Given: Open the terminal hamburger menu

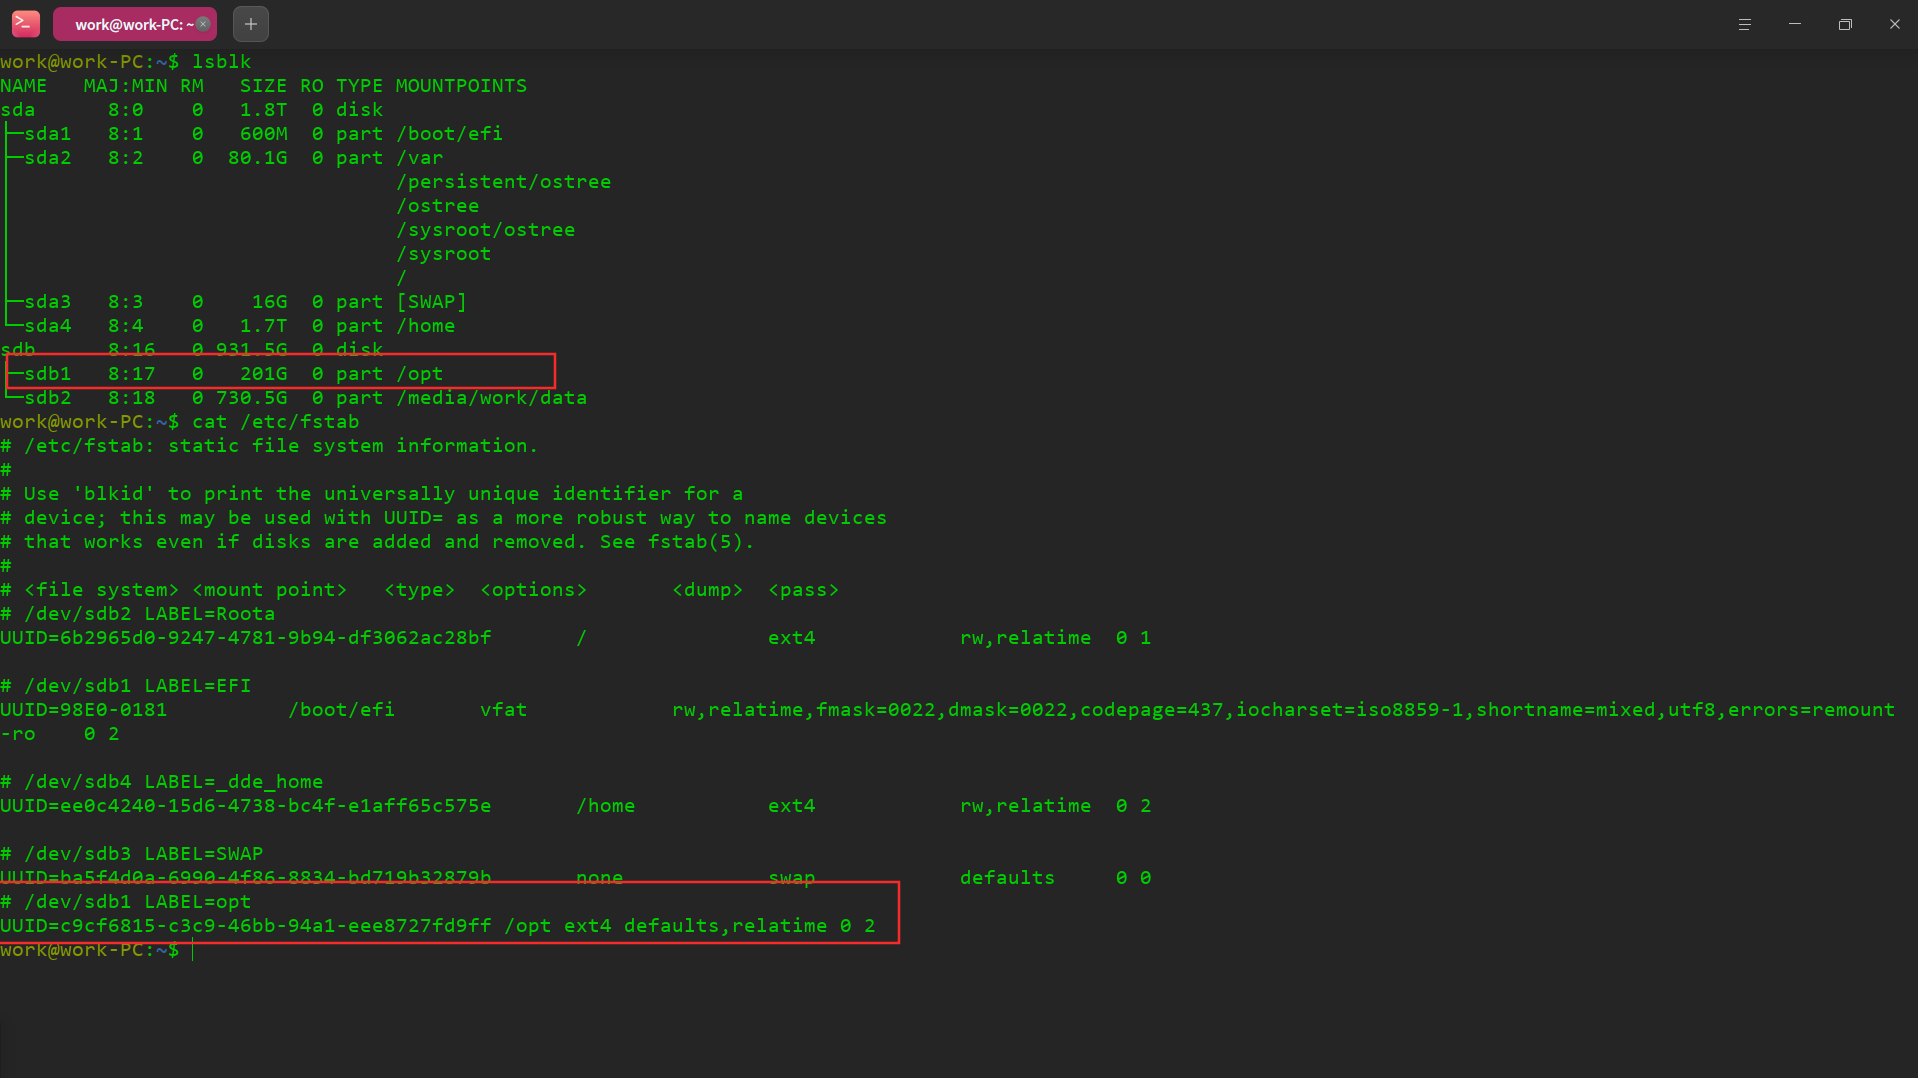Looking at the screenshot, I should [1744, 24].
